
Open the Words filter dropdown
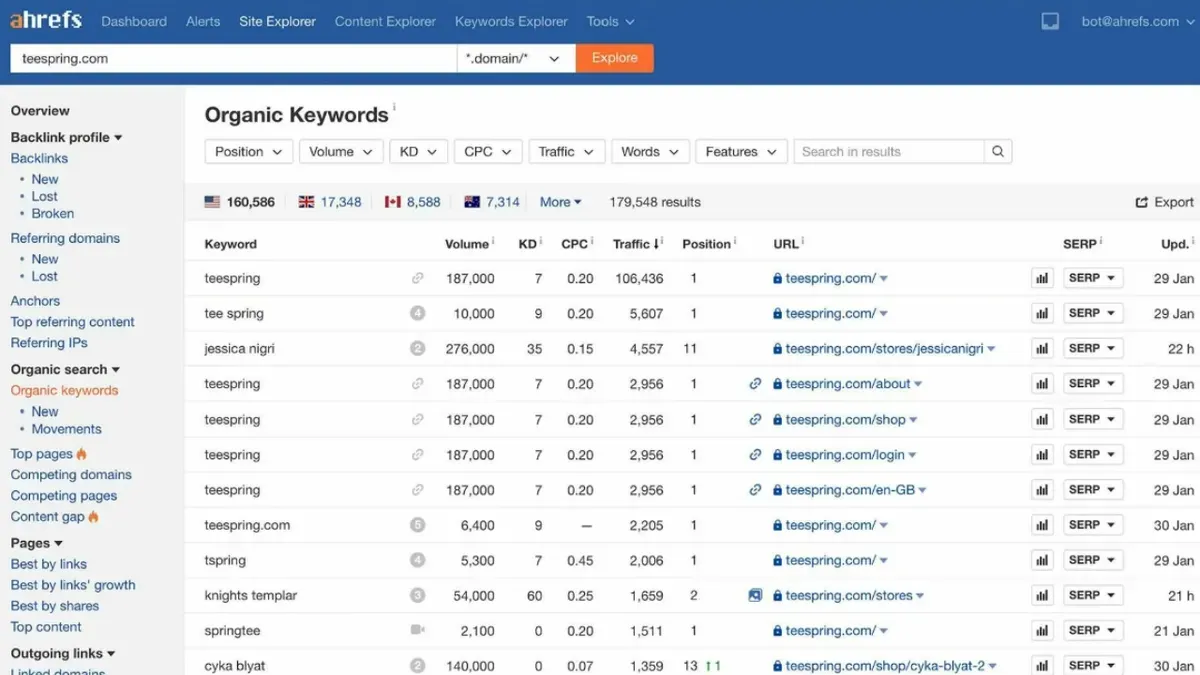[x=650, y=152]
